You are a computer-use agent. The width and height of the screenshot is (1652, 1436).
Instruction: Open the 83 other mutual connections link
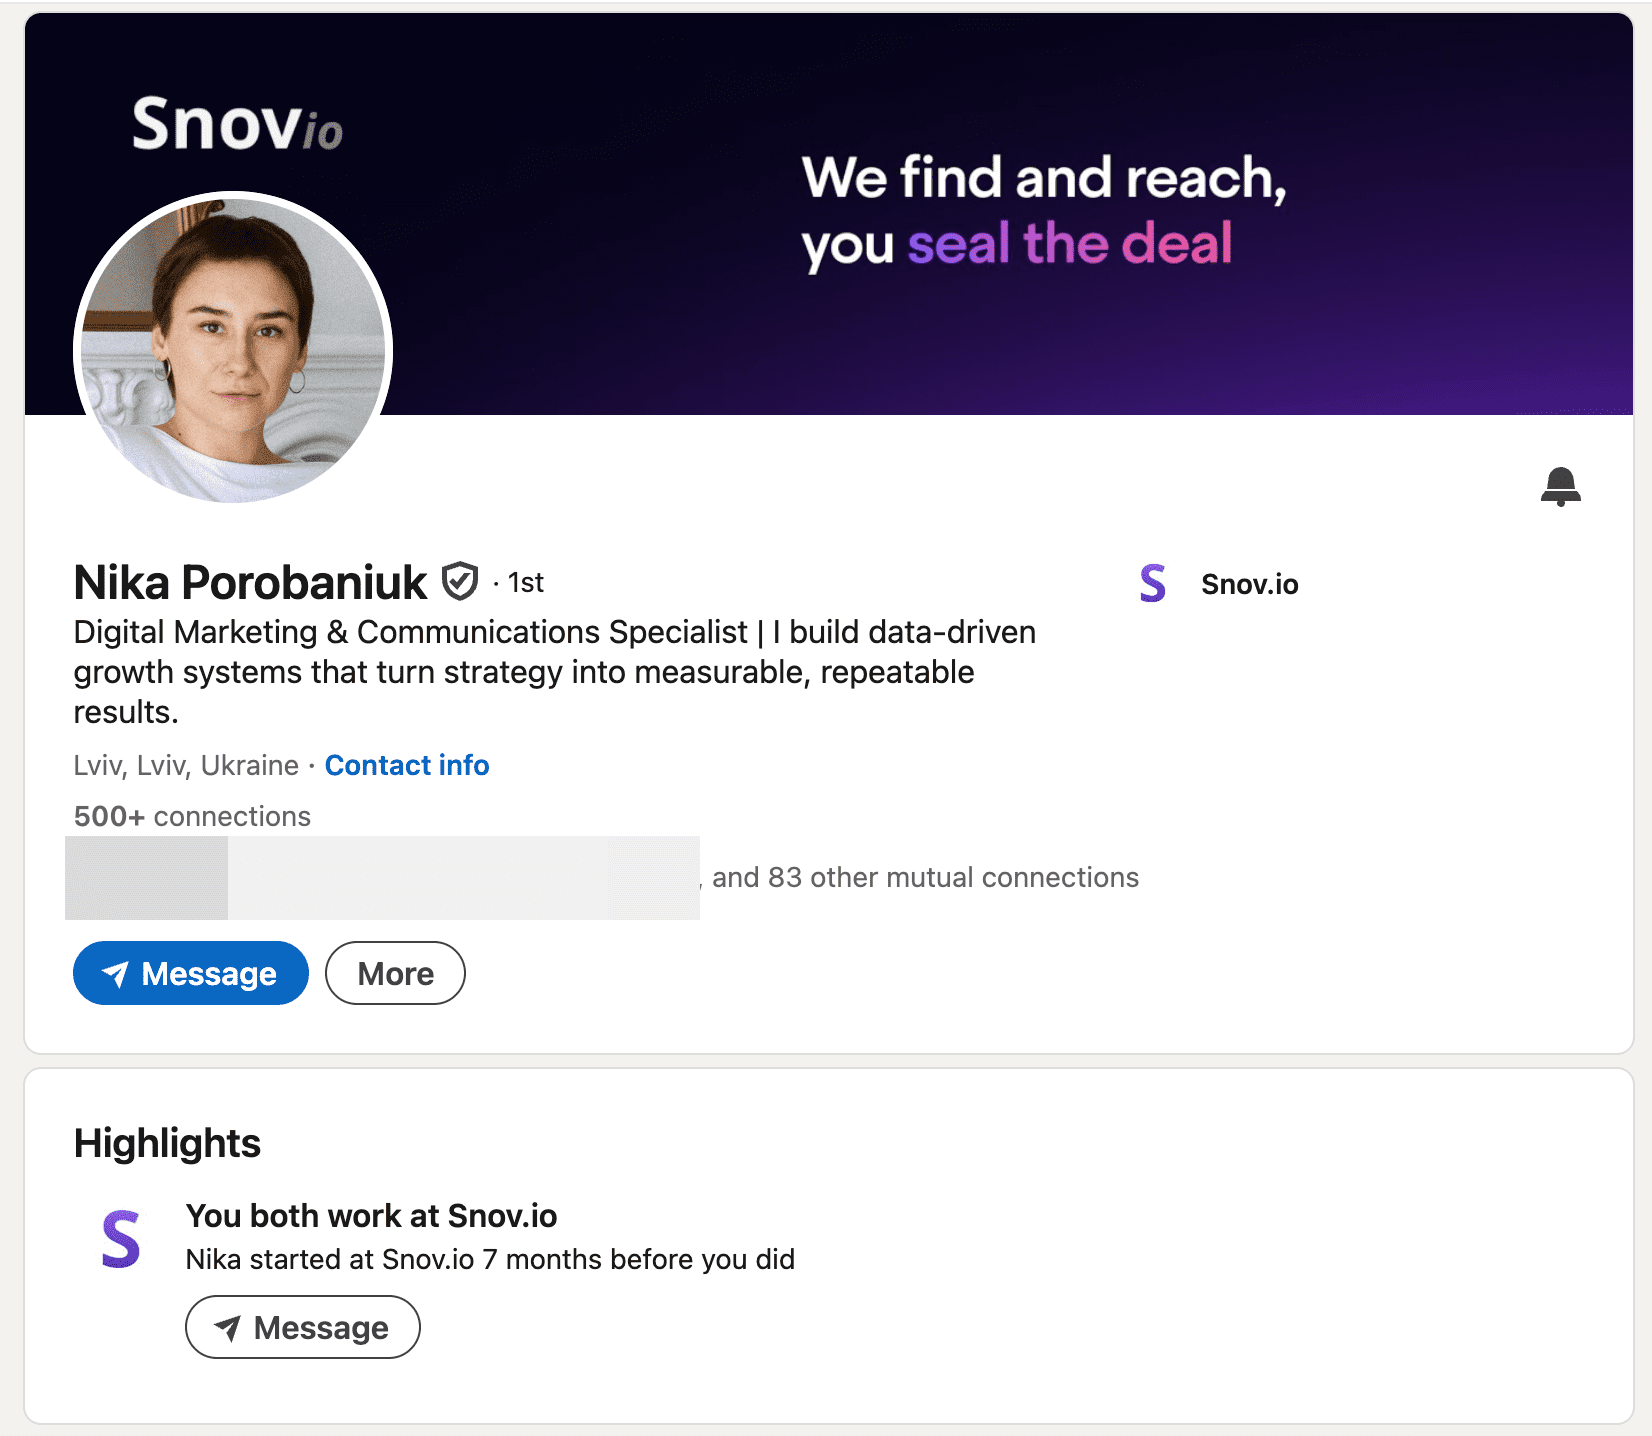(925, 877)
